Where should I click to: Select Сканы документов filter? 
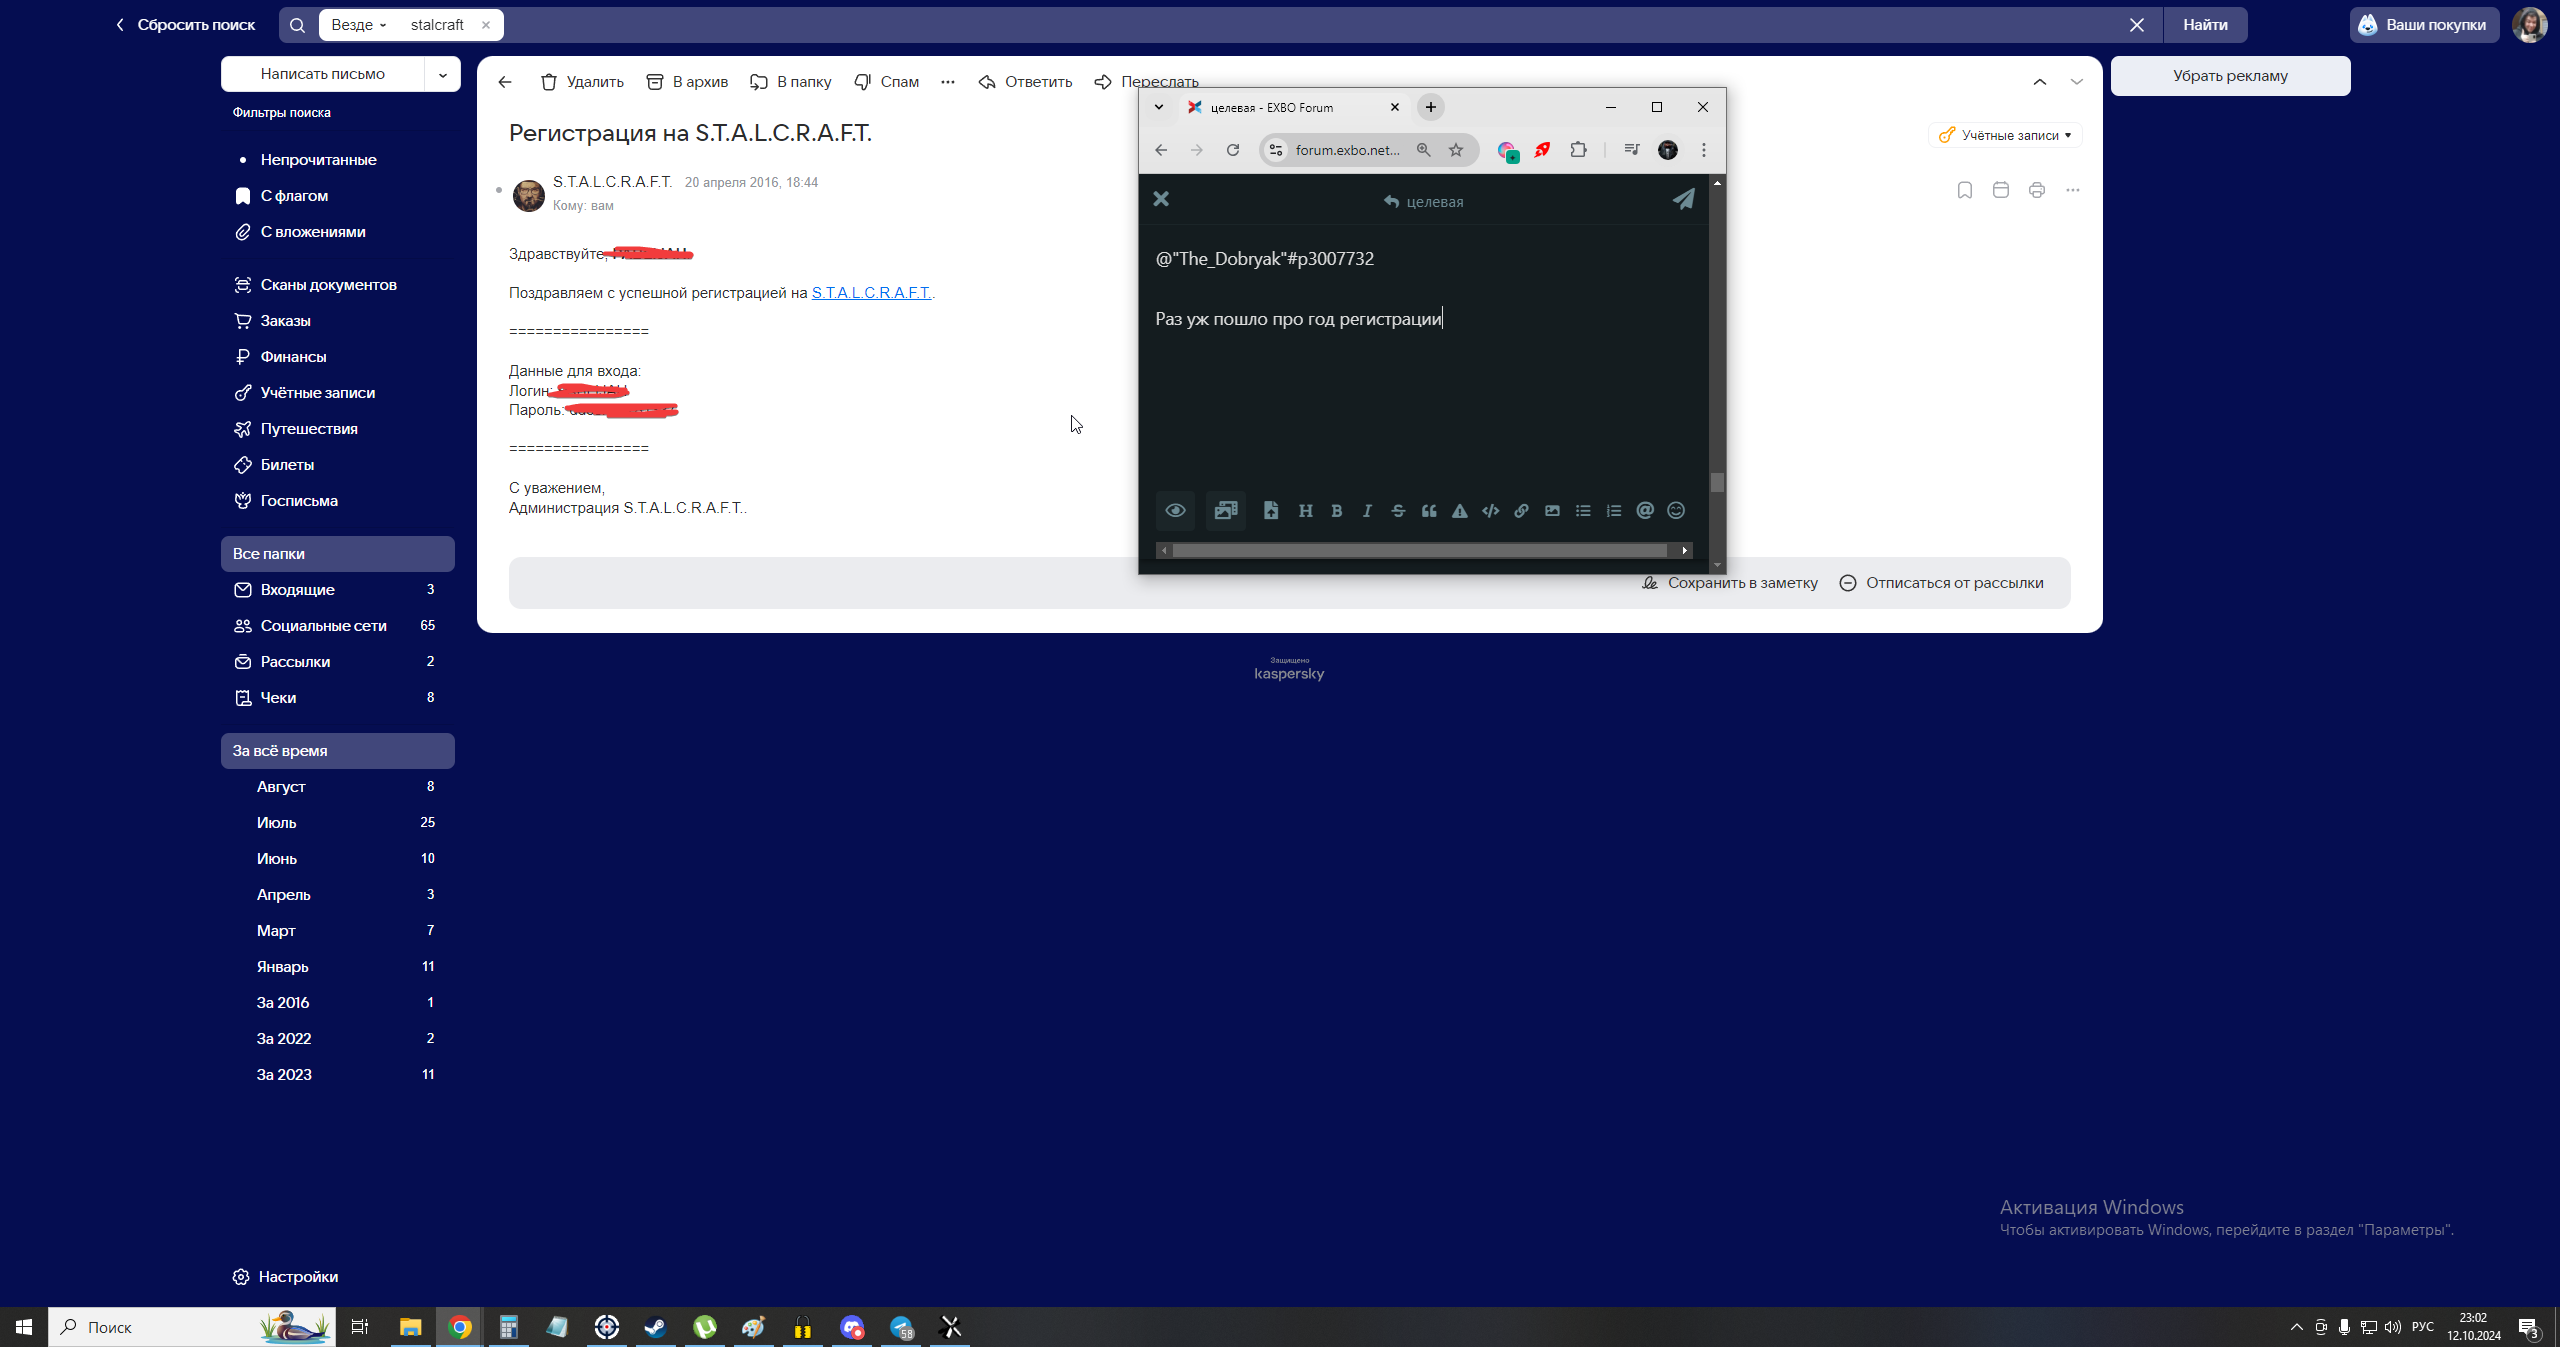tap(328, 285)
